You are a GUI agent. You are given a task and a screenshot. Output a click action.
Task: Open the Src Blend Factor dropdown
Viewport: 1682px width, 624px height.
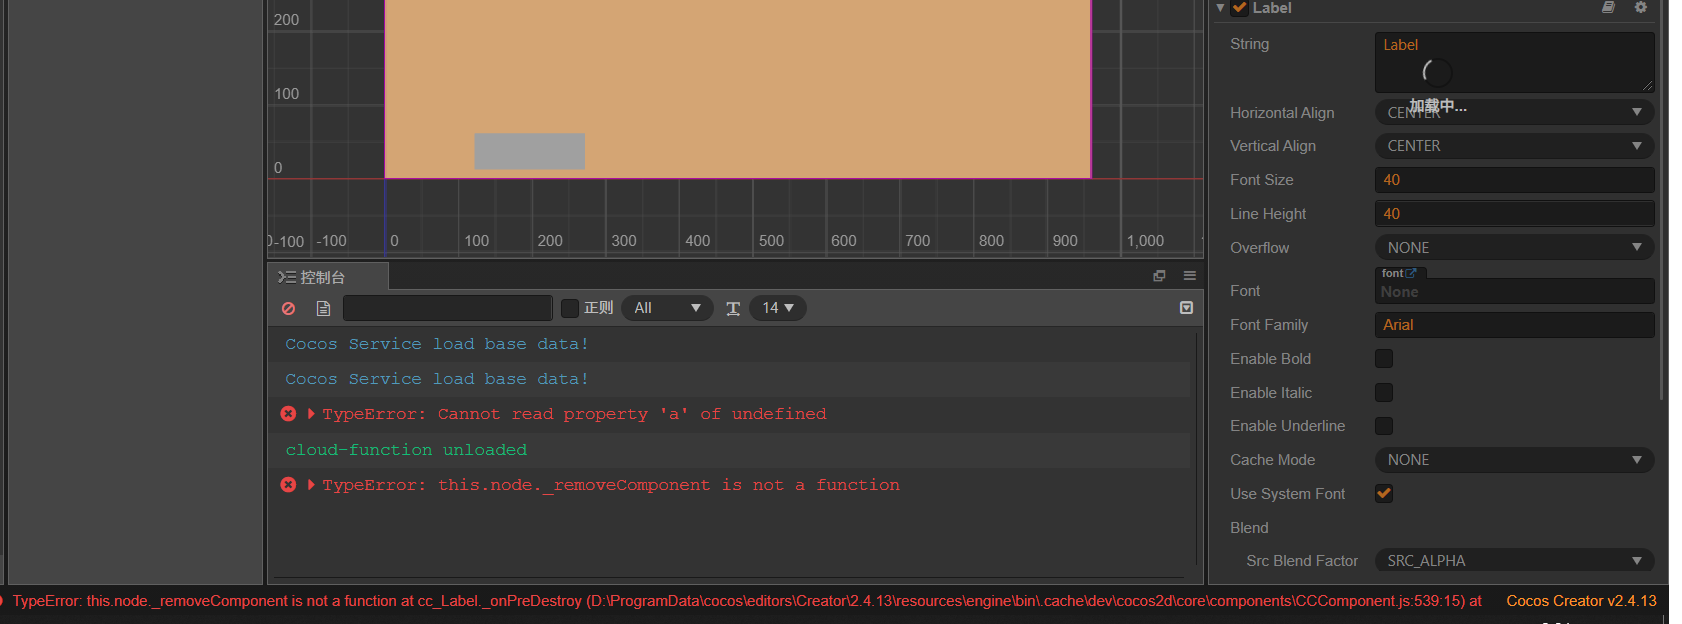(x=1514, y=561)
